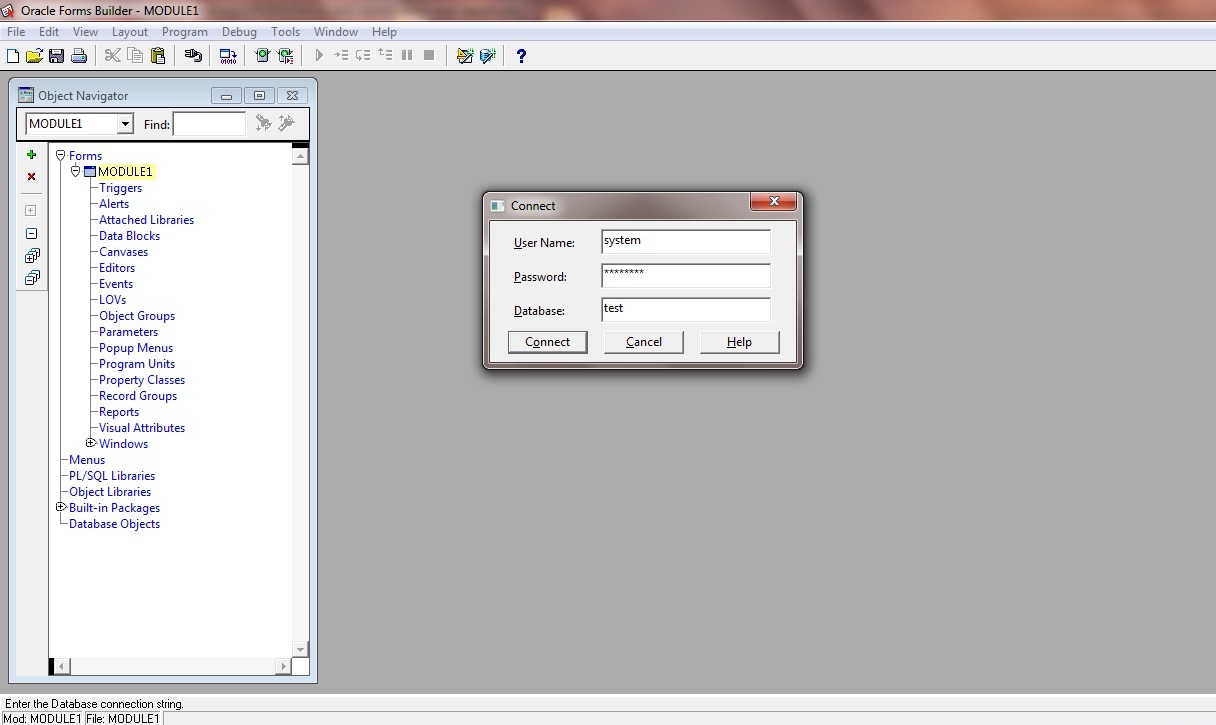Image resolution: width=1216 pixels, height=725 pixels.
Task: Open the Tools menu
Action: click(x=285, y=32)
